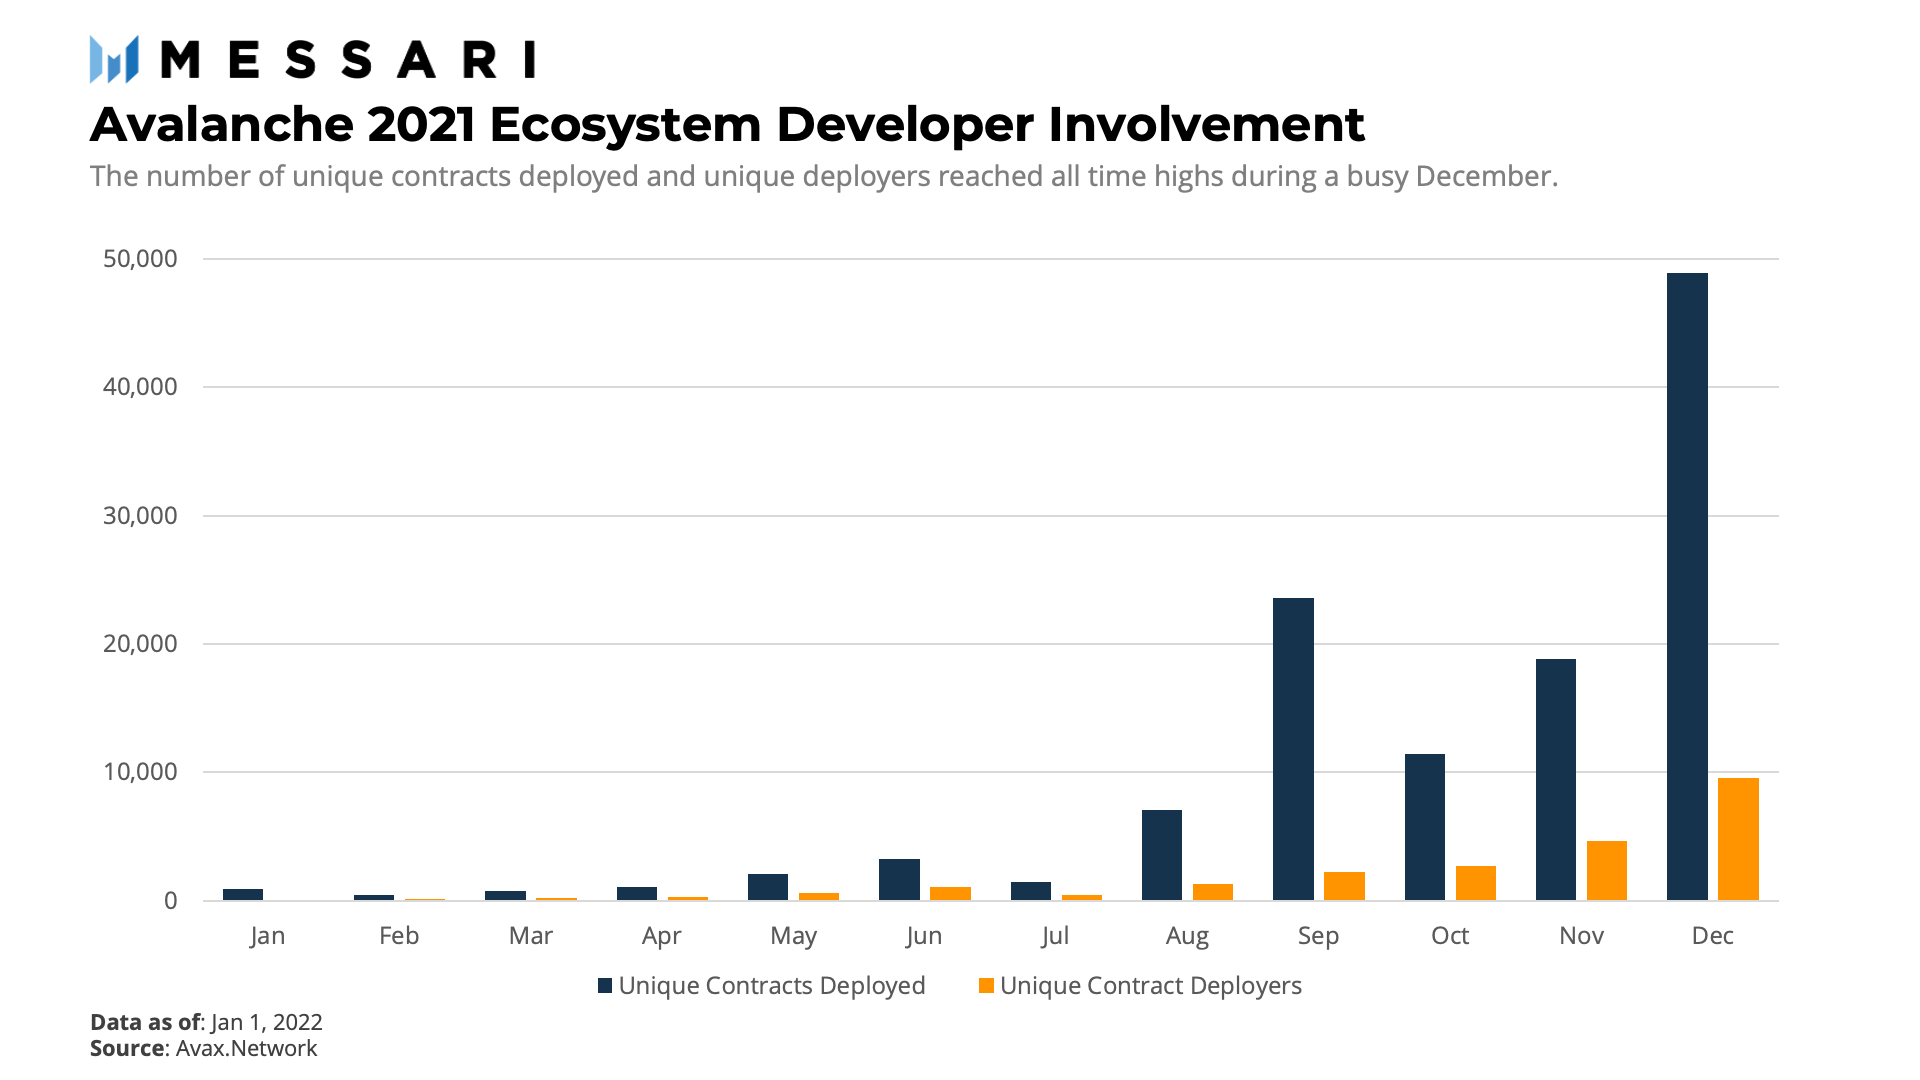Select the May orange deployers bar

coord(819,897)
